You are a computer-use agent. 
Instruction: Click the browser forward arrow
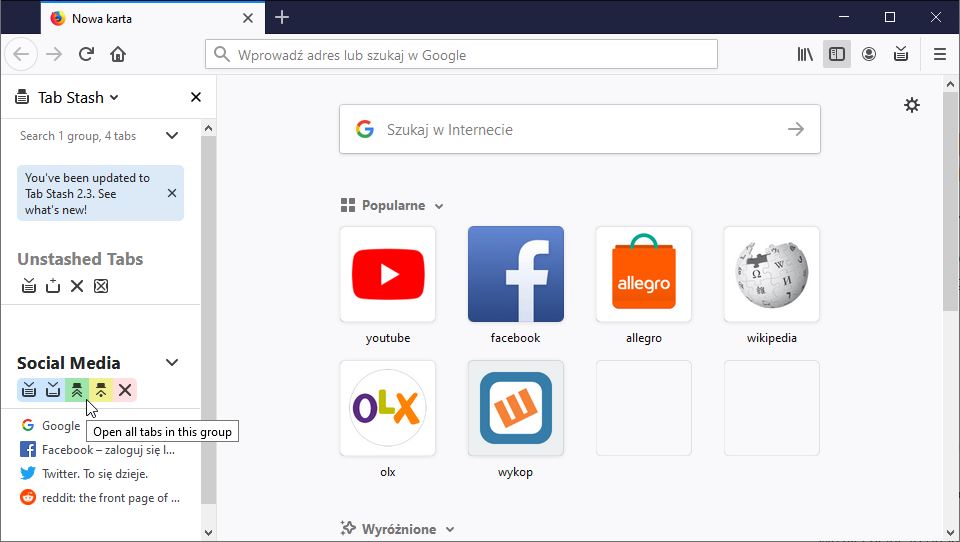pos(54,55)
